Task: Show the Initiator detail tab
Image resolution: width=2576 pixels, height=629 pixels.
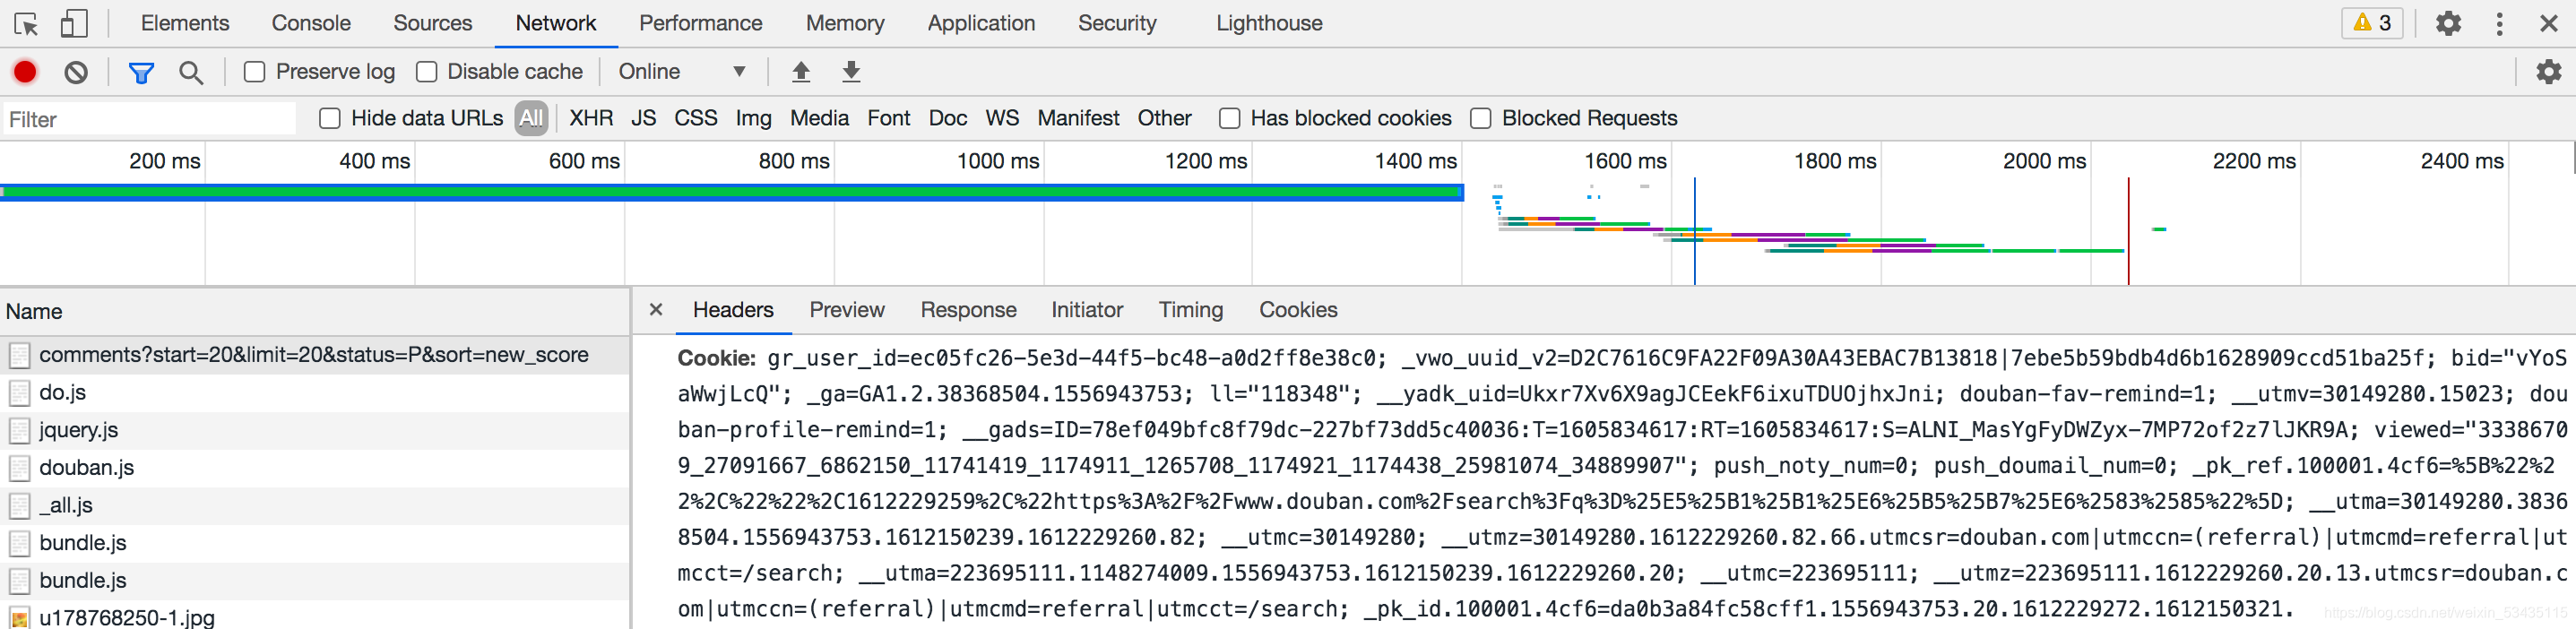Action: pos(1087,310)
